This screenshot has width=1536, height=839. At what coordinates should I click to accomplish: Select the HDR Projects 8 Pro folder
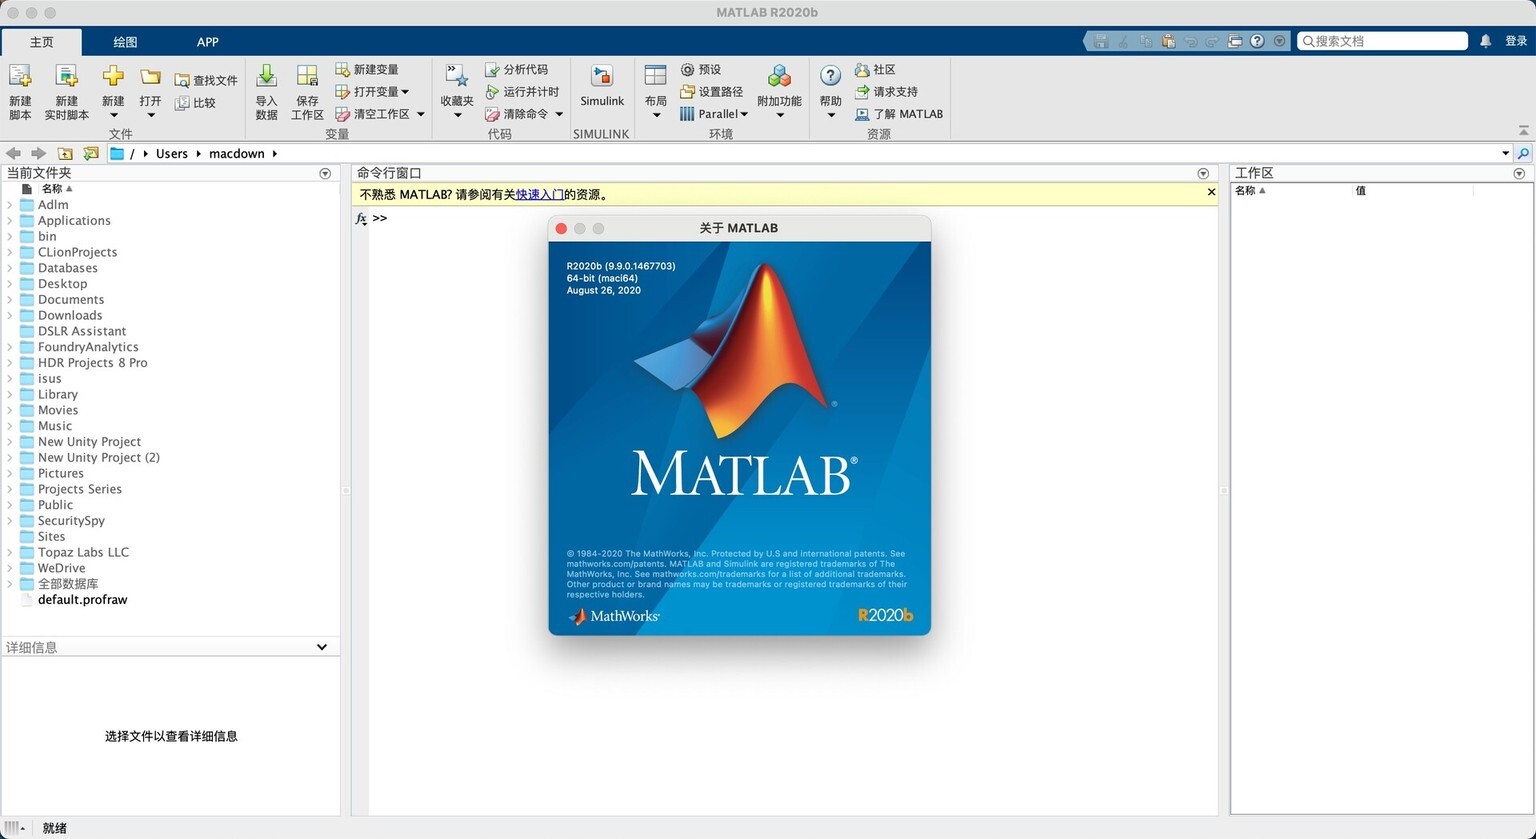pos(92,362)
